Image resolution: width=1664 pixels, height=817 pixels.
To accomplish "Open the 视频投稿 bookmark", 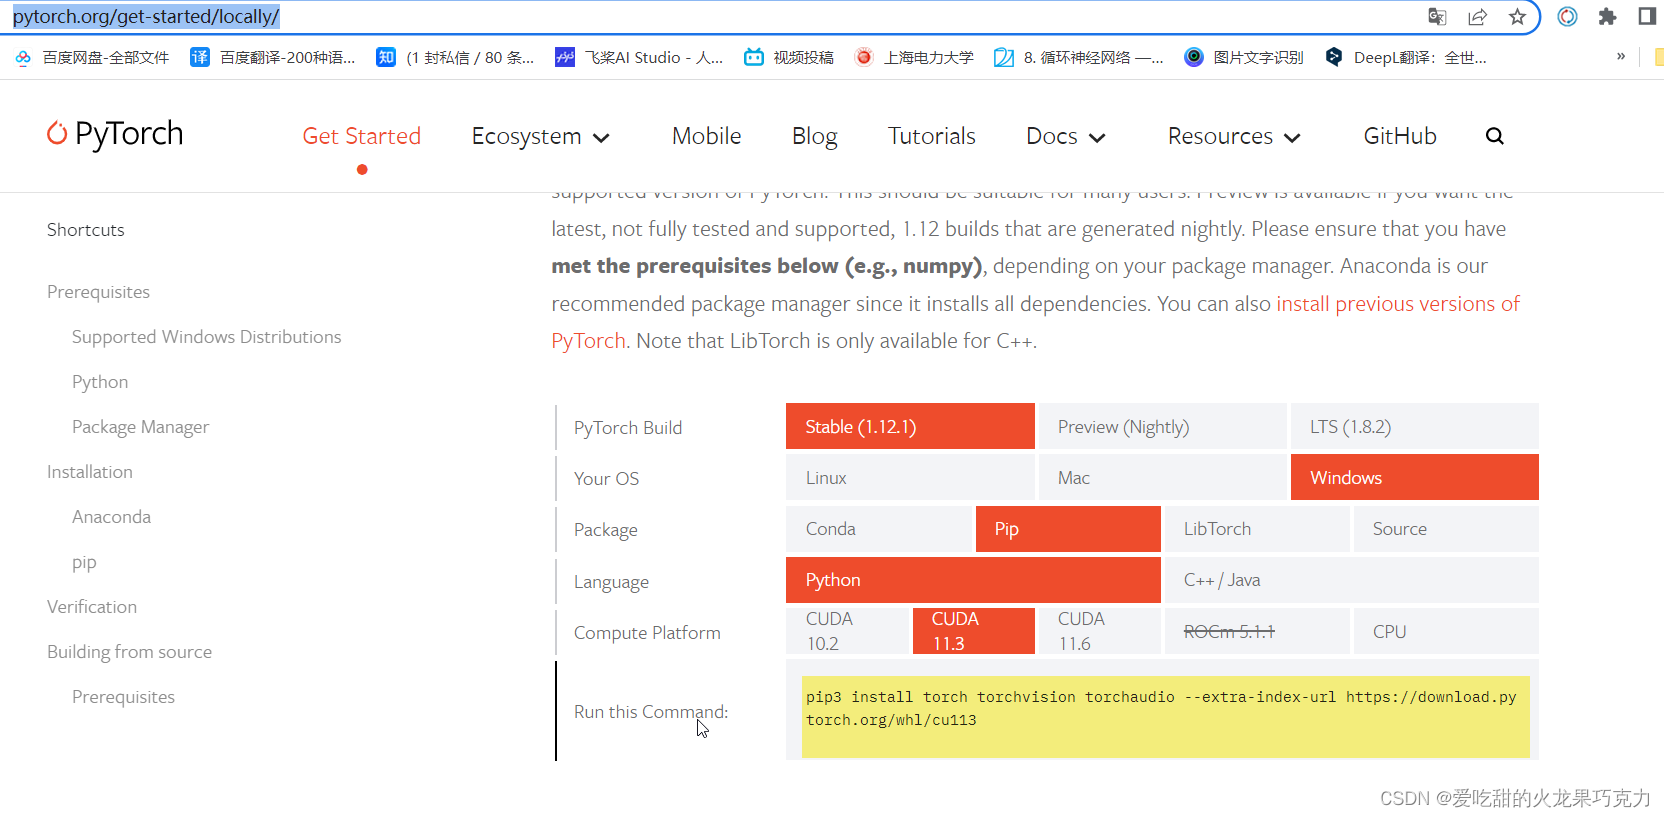I will coord(789,57).
